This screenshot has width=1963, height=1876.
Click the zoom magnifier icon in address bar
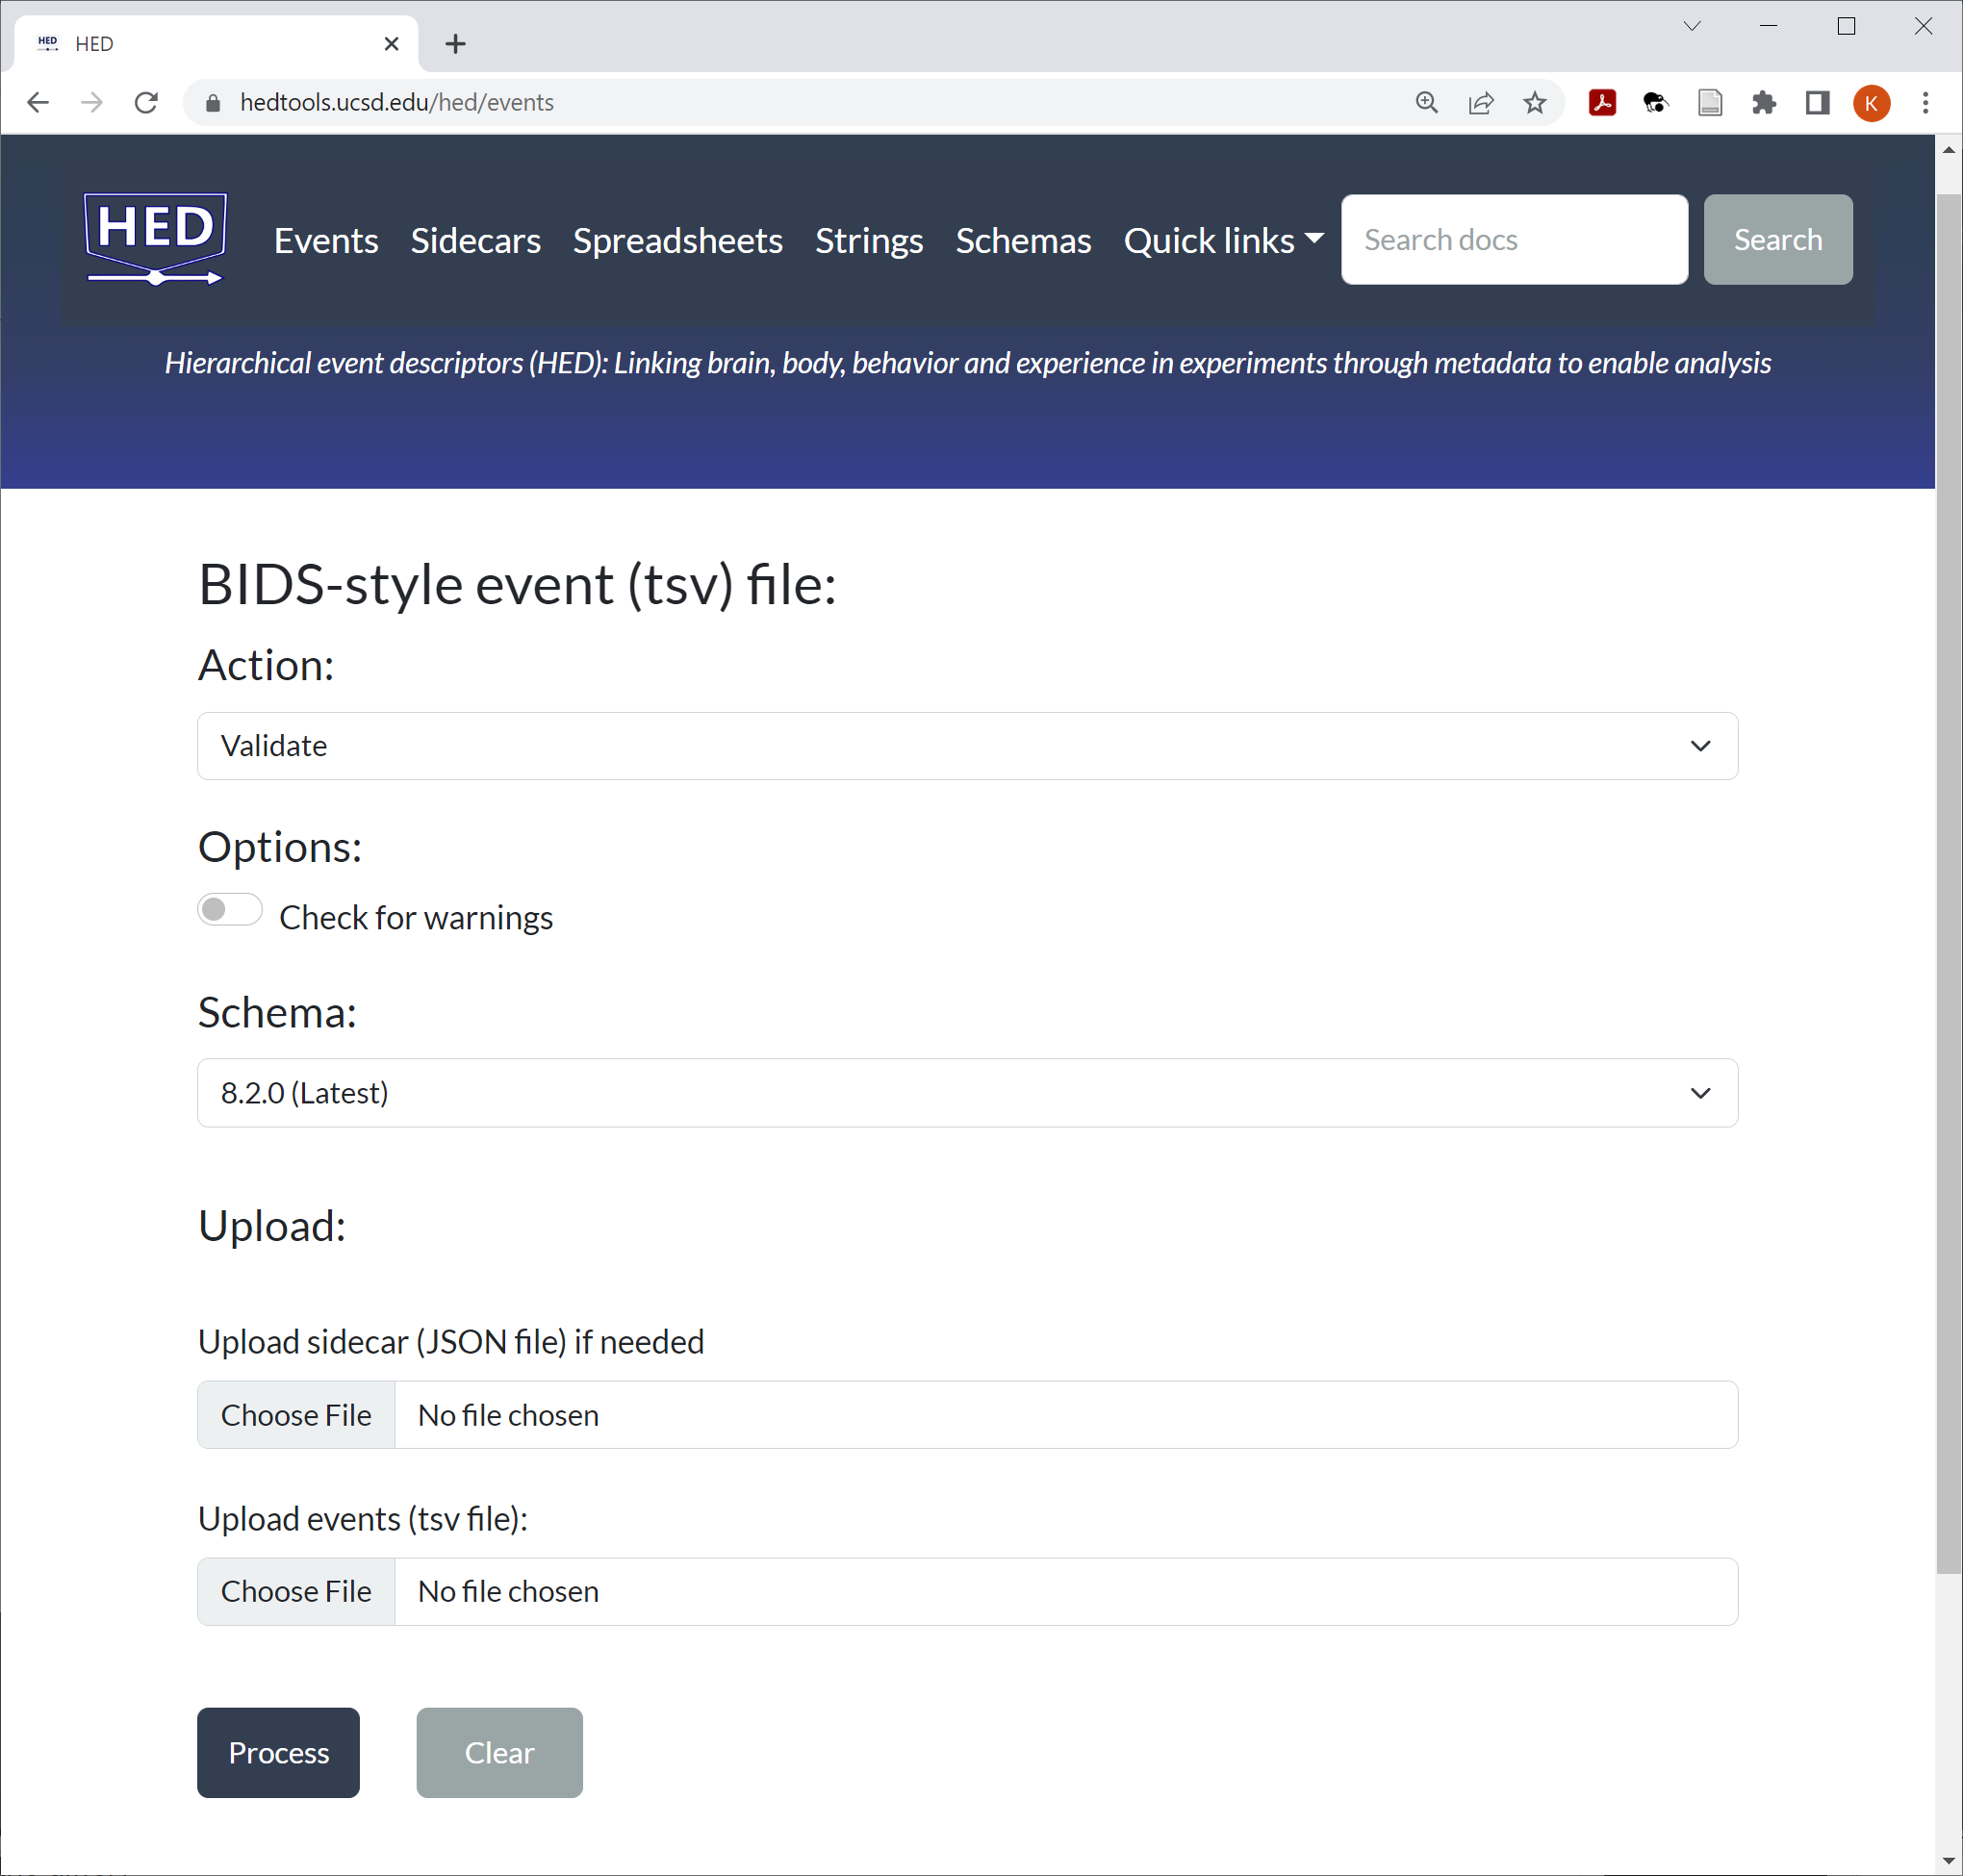[1426, 103]
